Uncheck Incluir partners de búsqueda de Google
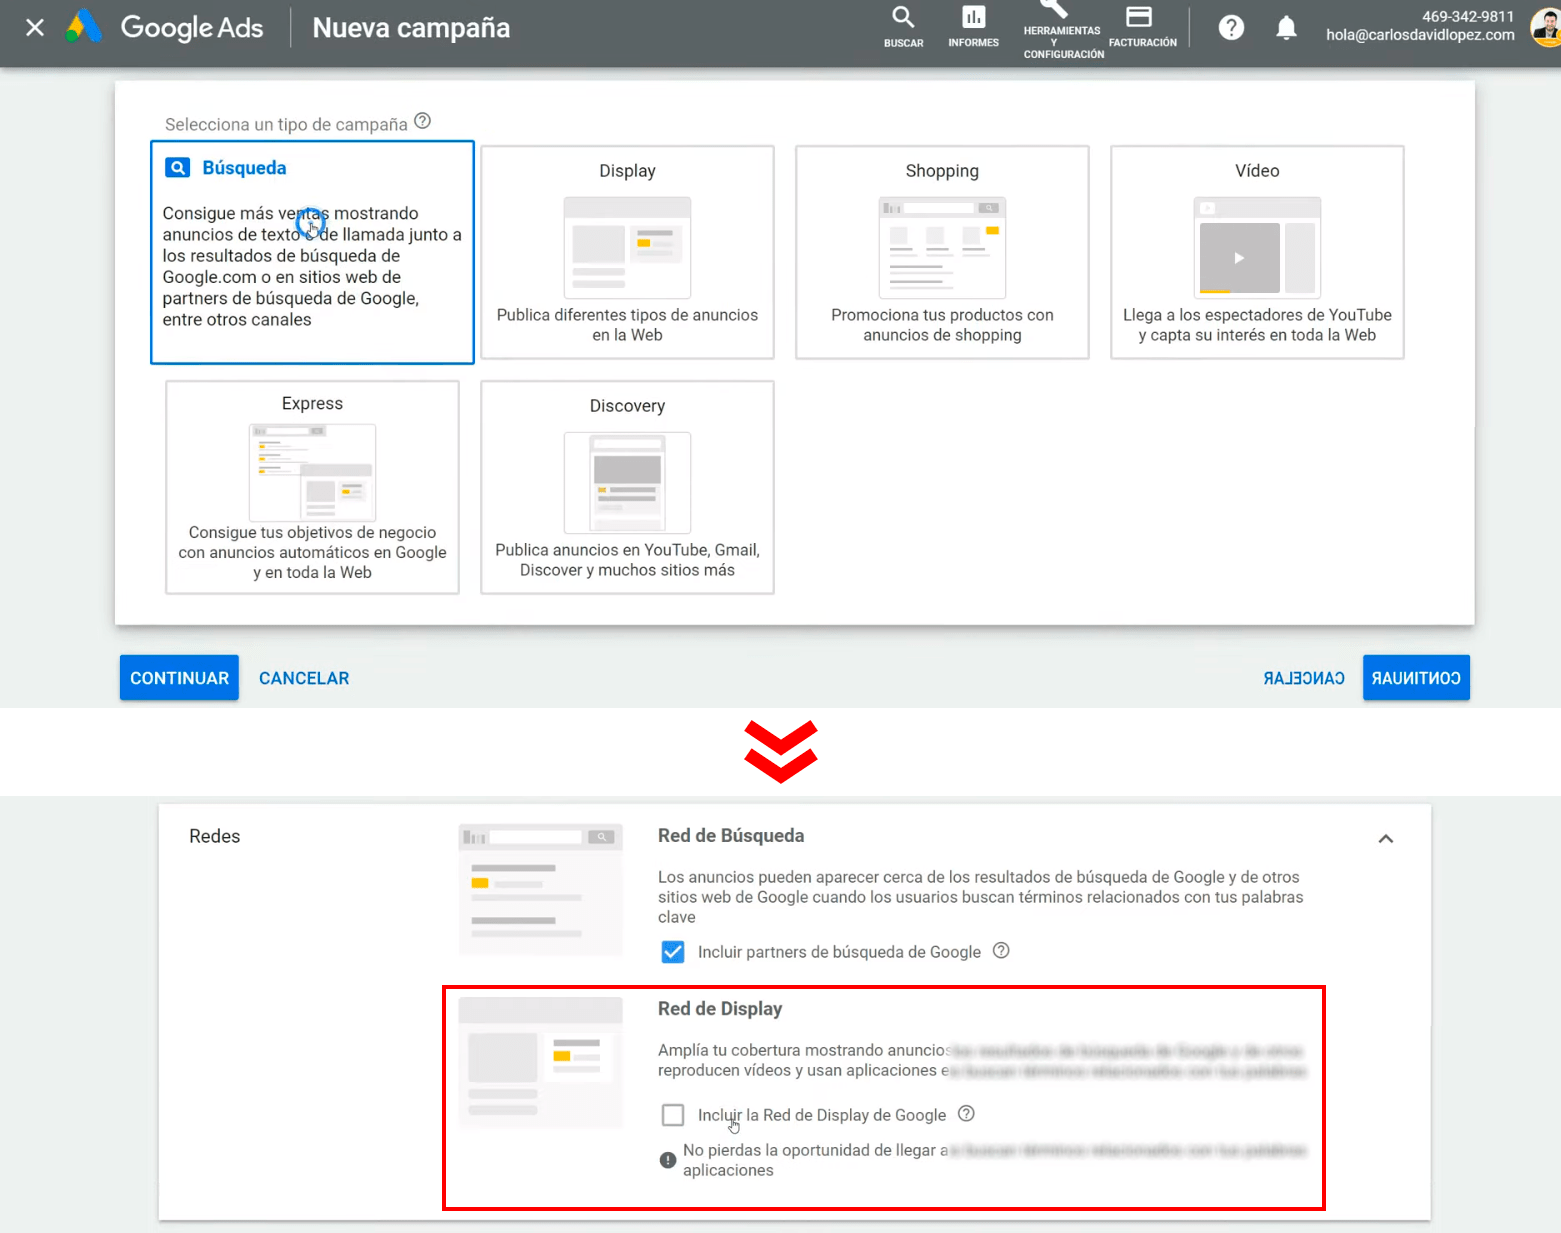Image resolution: width=1561 pixels, height=1233 pixels. pos(673,952)
